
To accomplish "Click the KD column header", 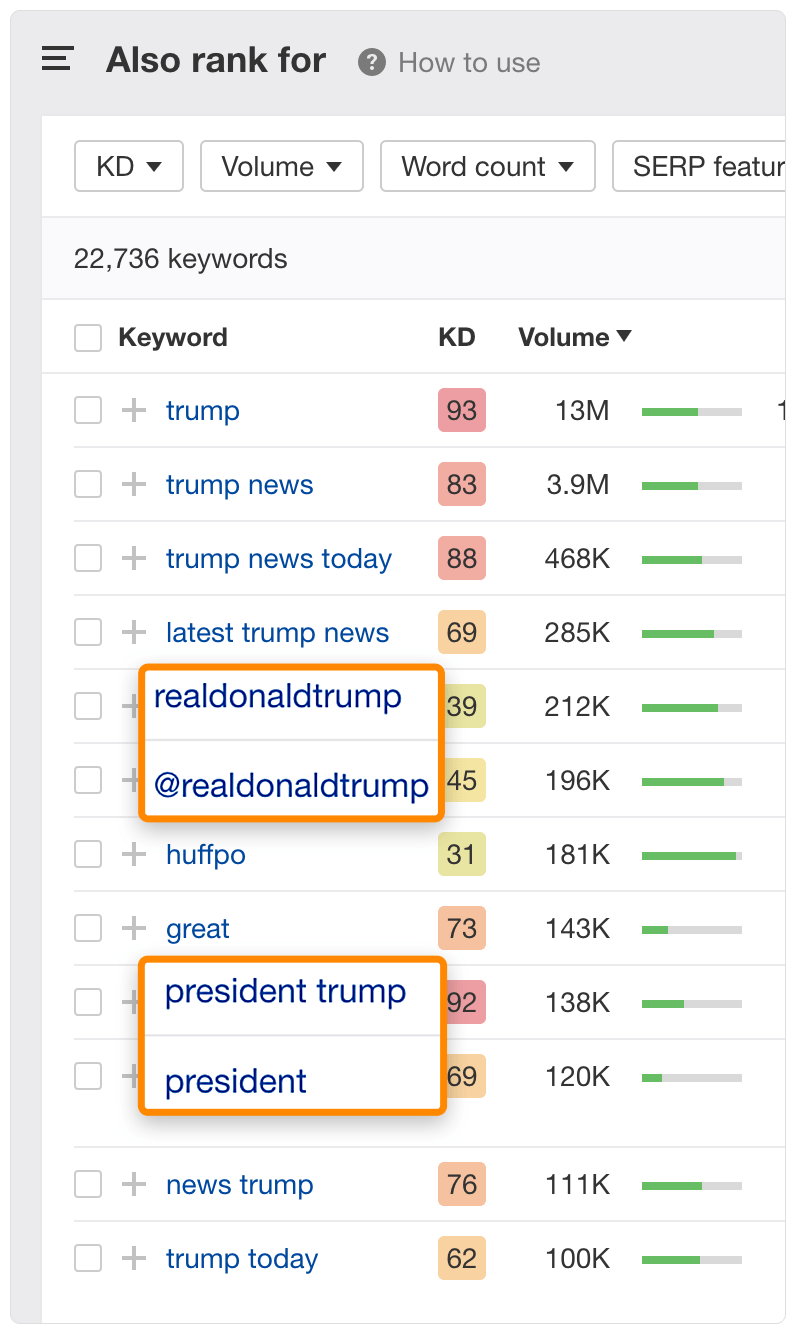I will (x=456, y=338).
